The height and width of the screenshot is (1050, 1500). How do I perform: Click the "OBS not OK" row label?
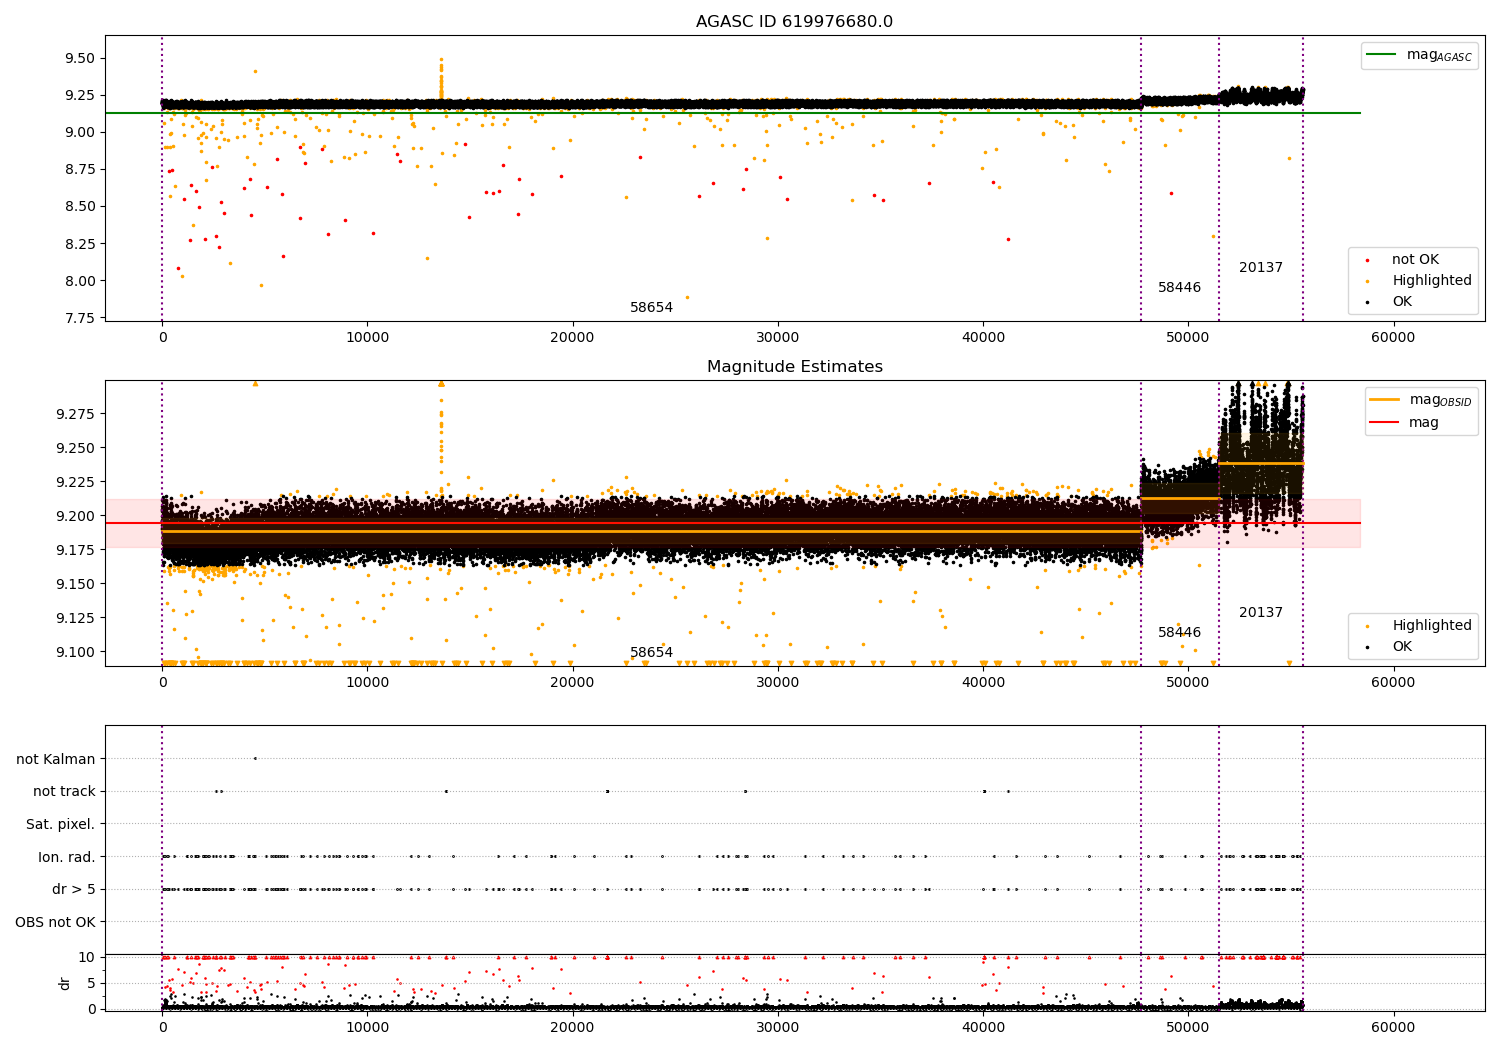click(56, 922)
